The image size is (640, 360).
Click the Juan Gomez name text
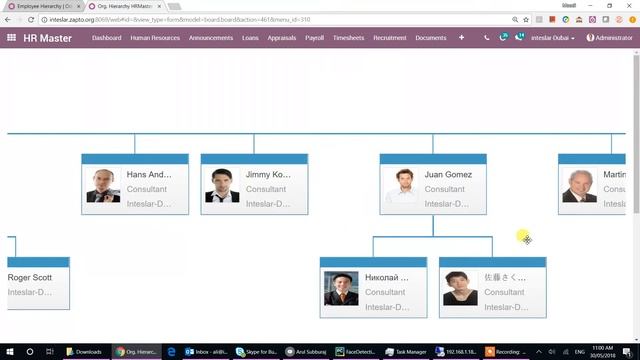tap(448, 174)
